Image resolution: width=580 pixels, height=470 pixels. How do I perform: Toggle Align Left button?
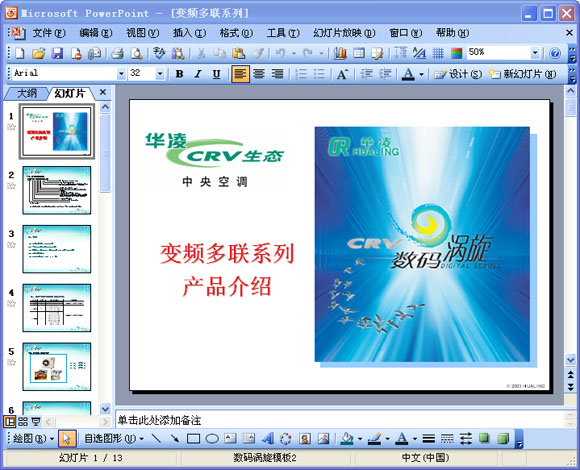(x=240, y=74)
